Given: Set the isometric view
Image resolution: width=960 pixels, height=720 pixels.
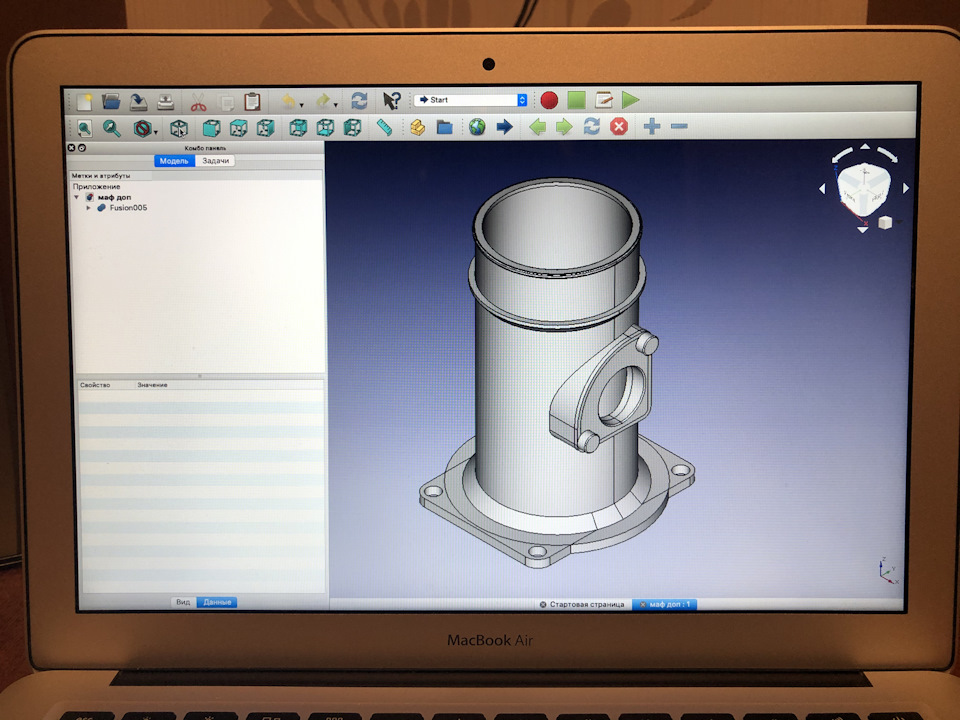Looking at the screenshot, I should (178, 129).
